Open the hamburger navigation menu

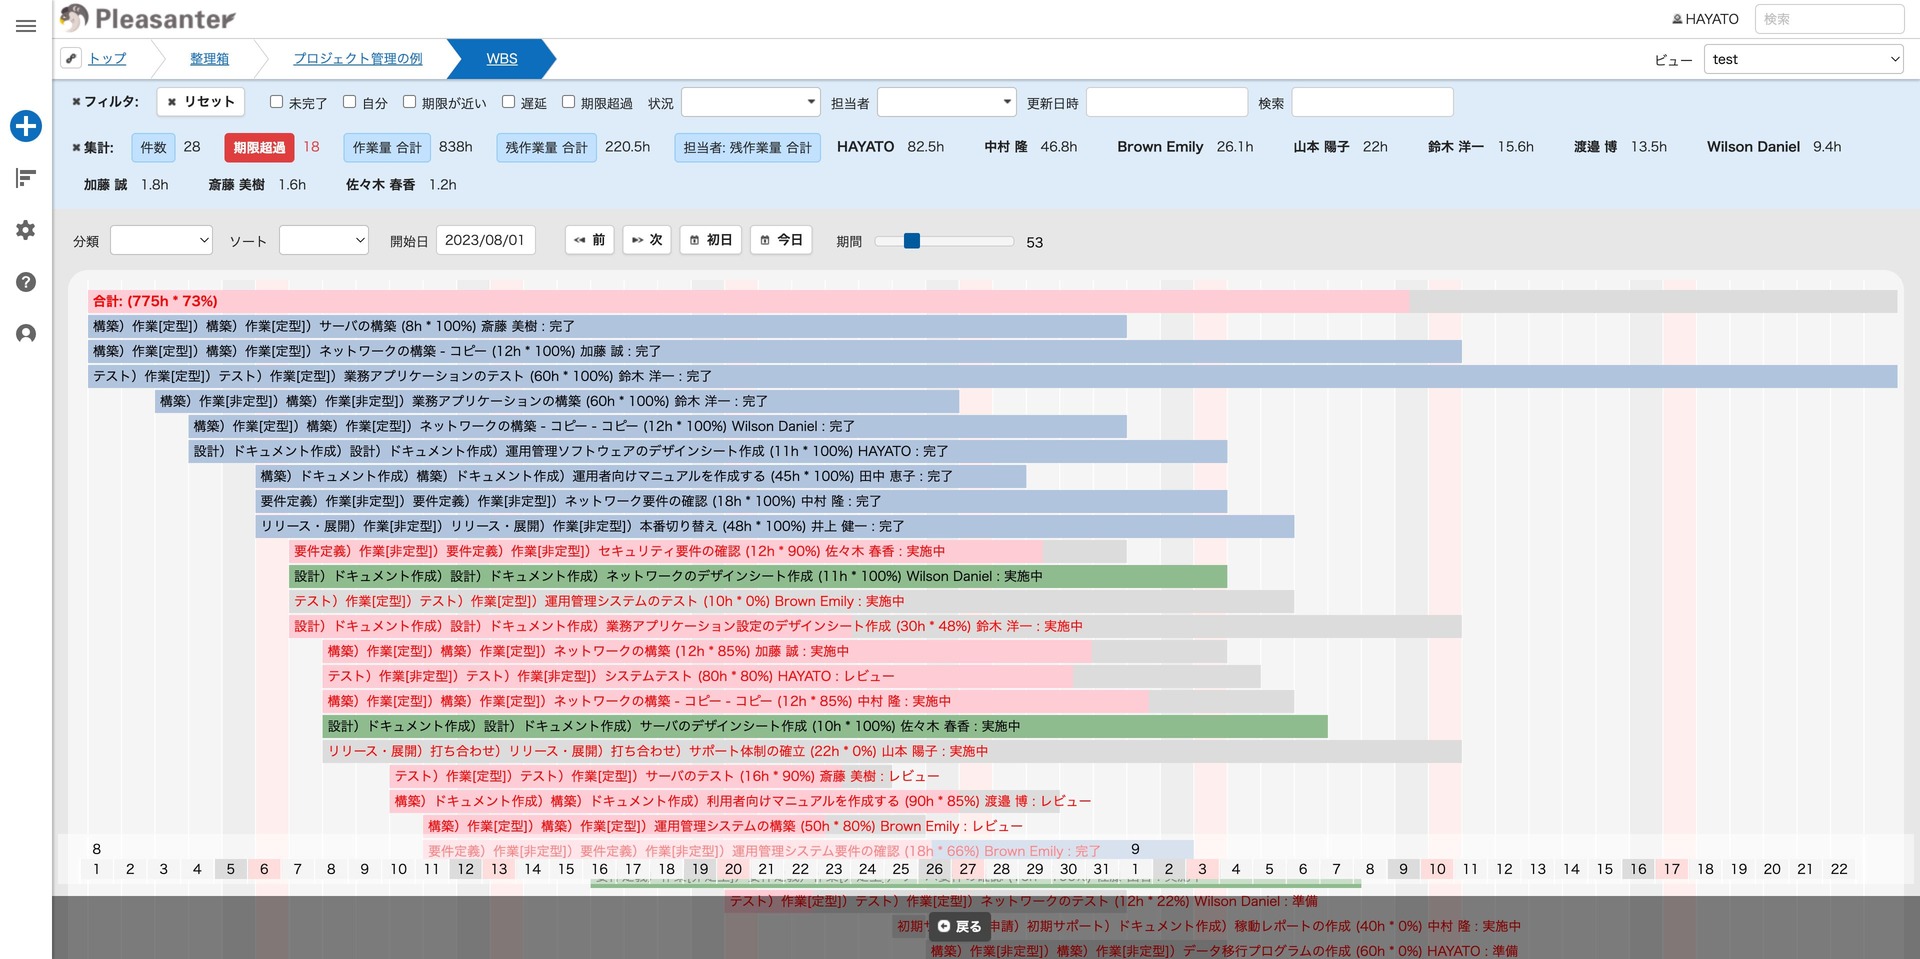pyautogui.click(x=26, y=26)
